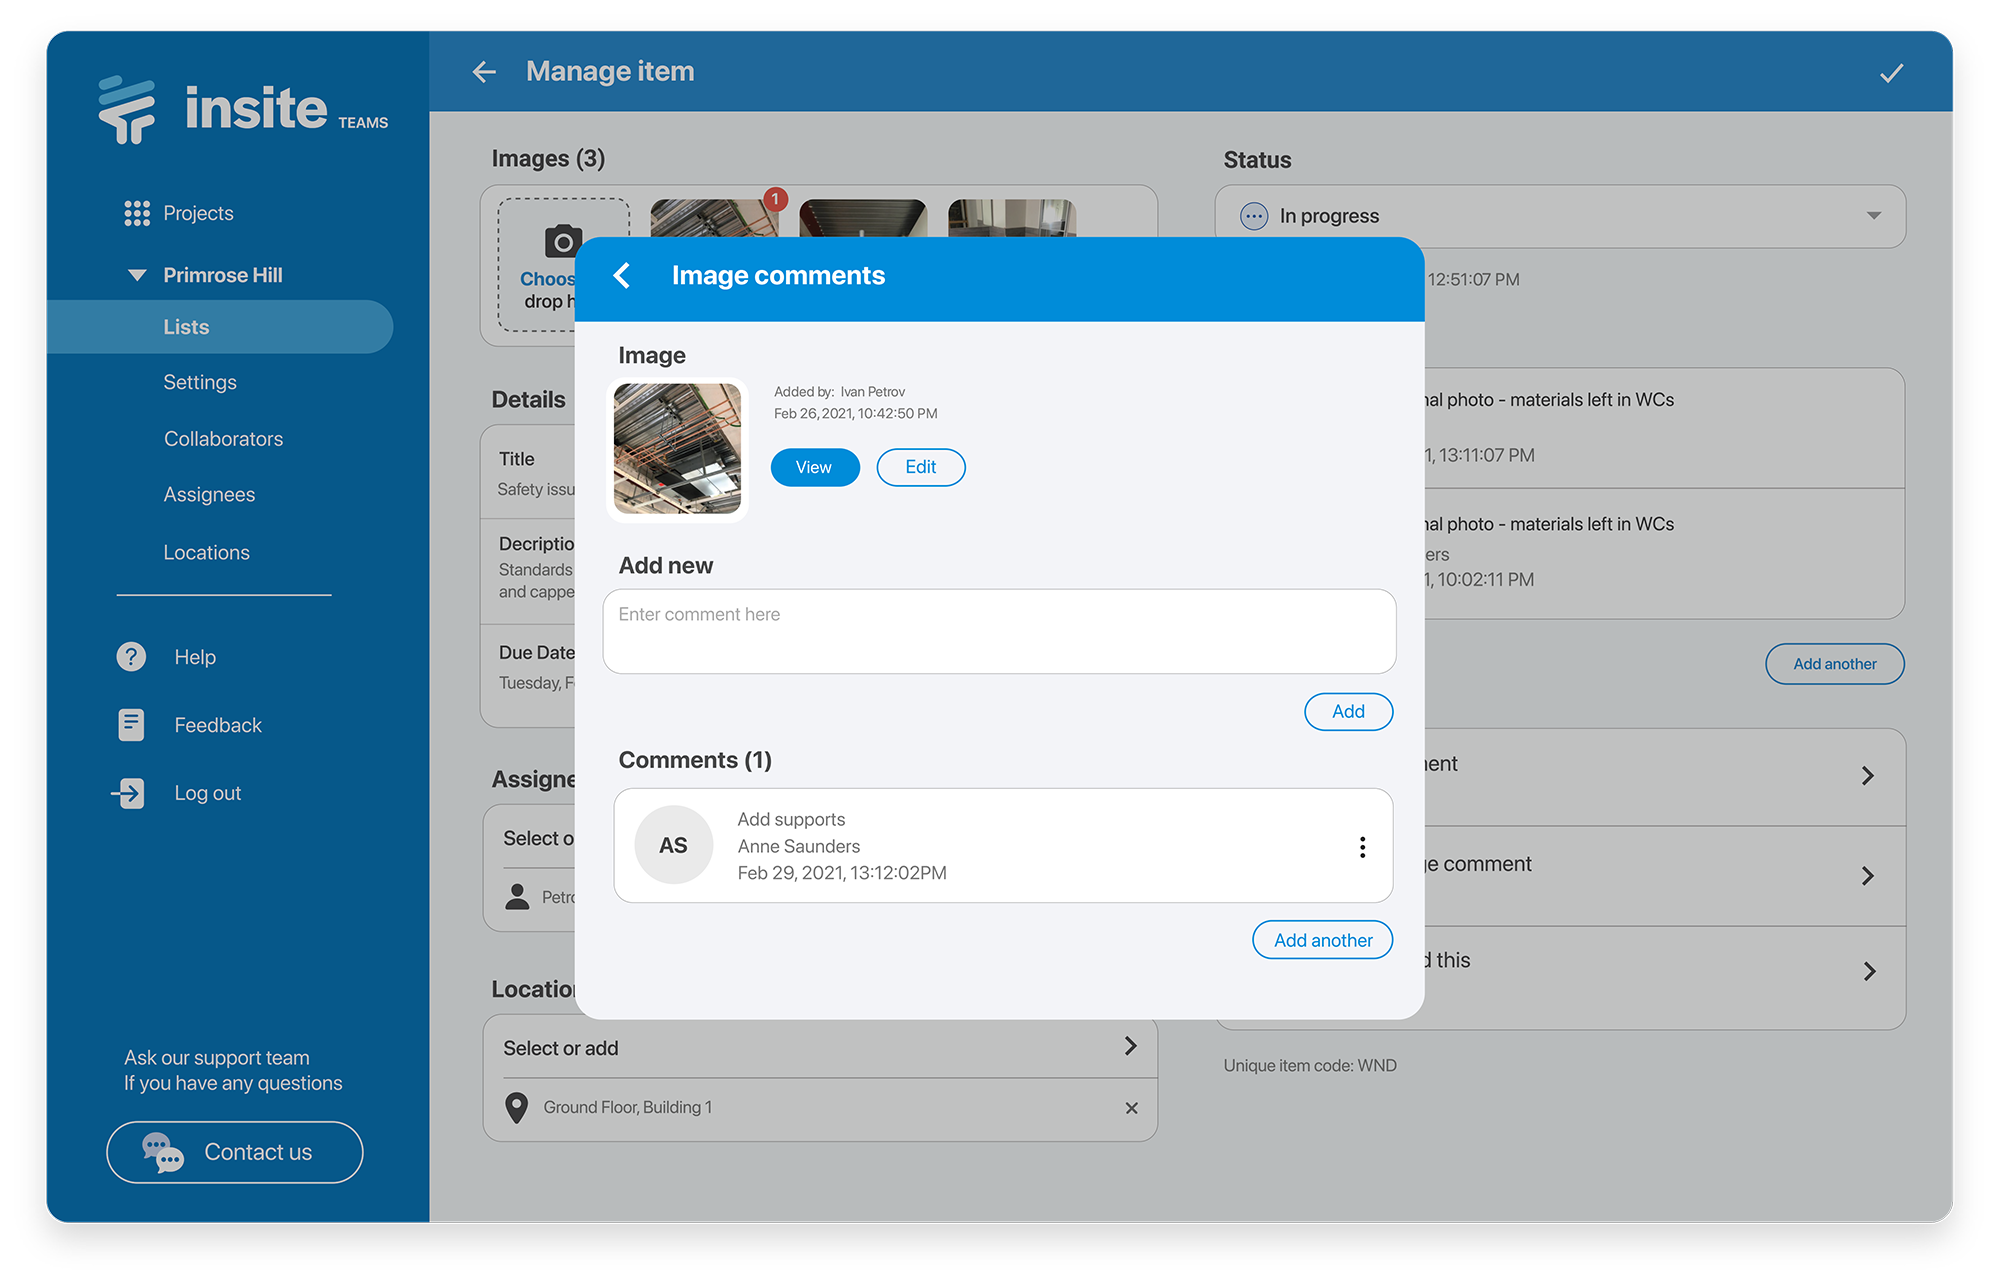Click the Primrose Hill project name
Screen dimensions: 2000x1286
[x=223, y=275]
